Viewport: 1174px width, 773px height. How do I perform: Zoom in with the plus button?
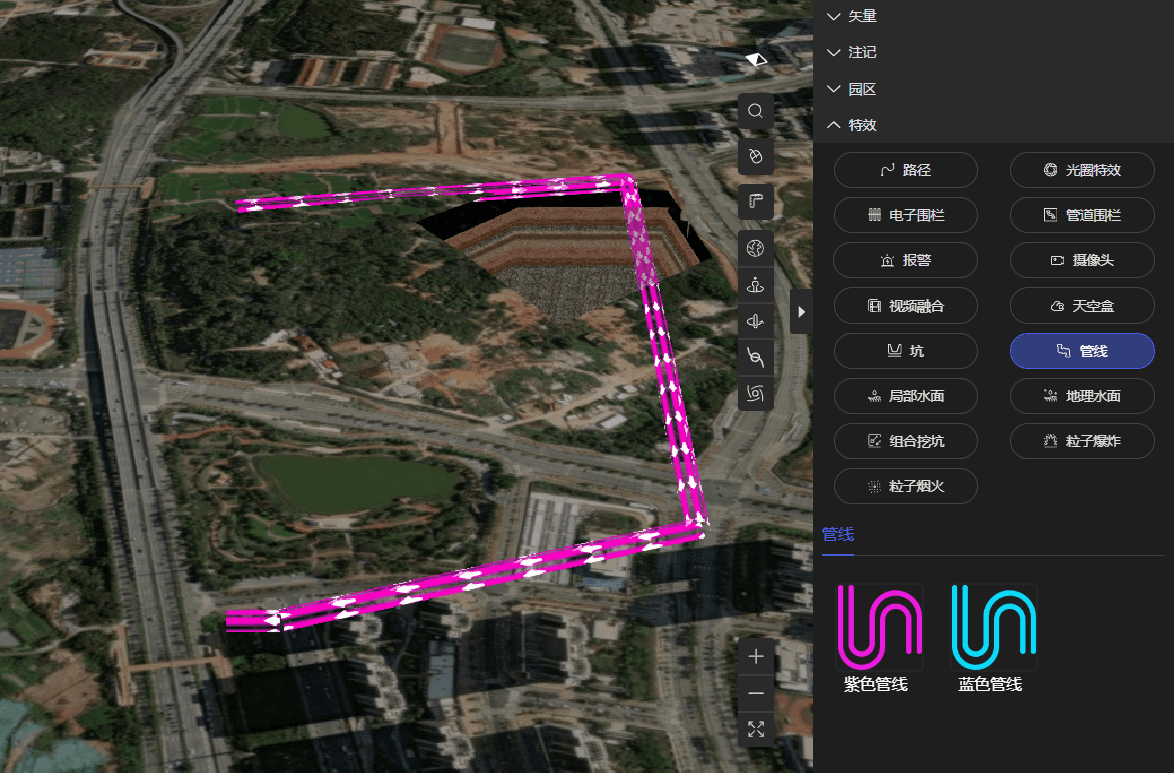pyautogui.click(x=756, y=657)
